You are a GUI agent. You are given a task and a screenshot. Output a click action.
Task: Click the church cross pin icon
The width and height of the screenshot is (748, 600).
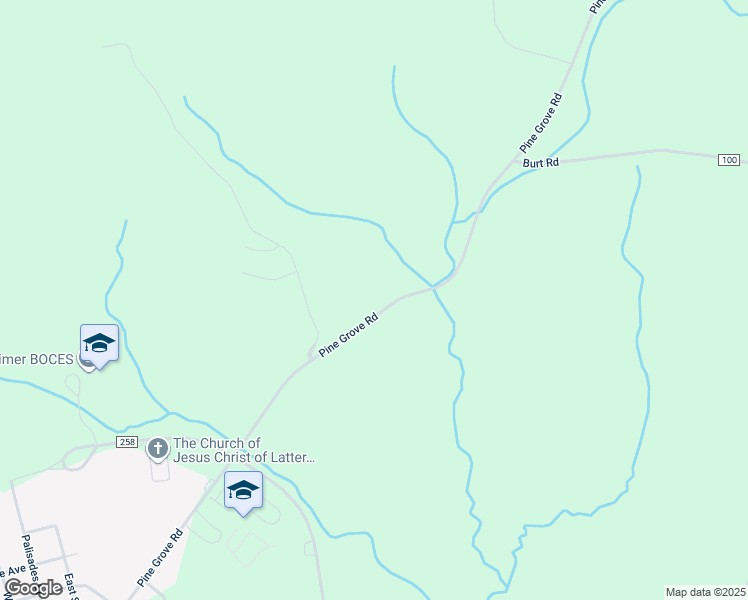click(x=157, y=449)
